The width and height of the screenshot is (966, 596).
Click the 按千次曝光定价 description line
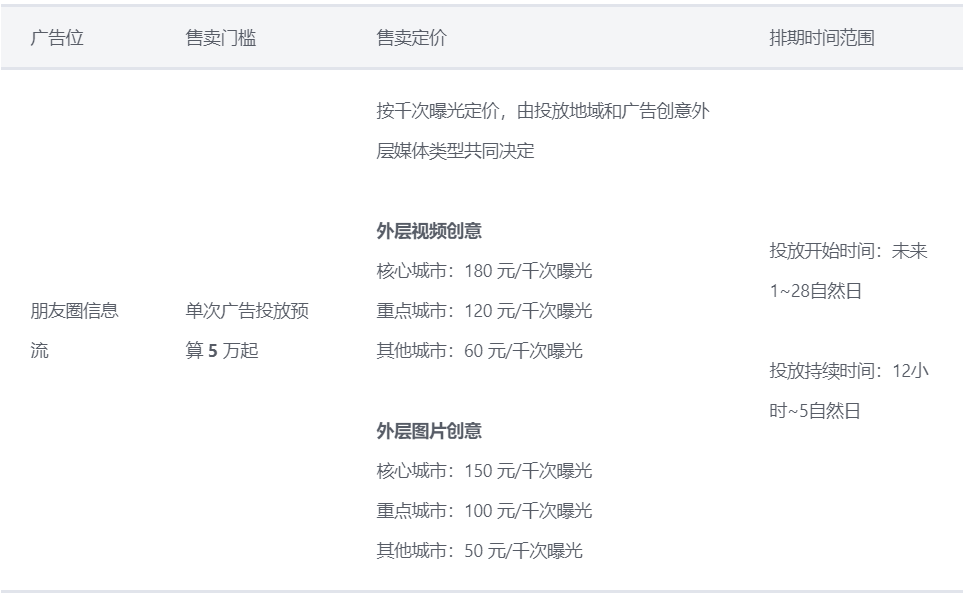542,111
